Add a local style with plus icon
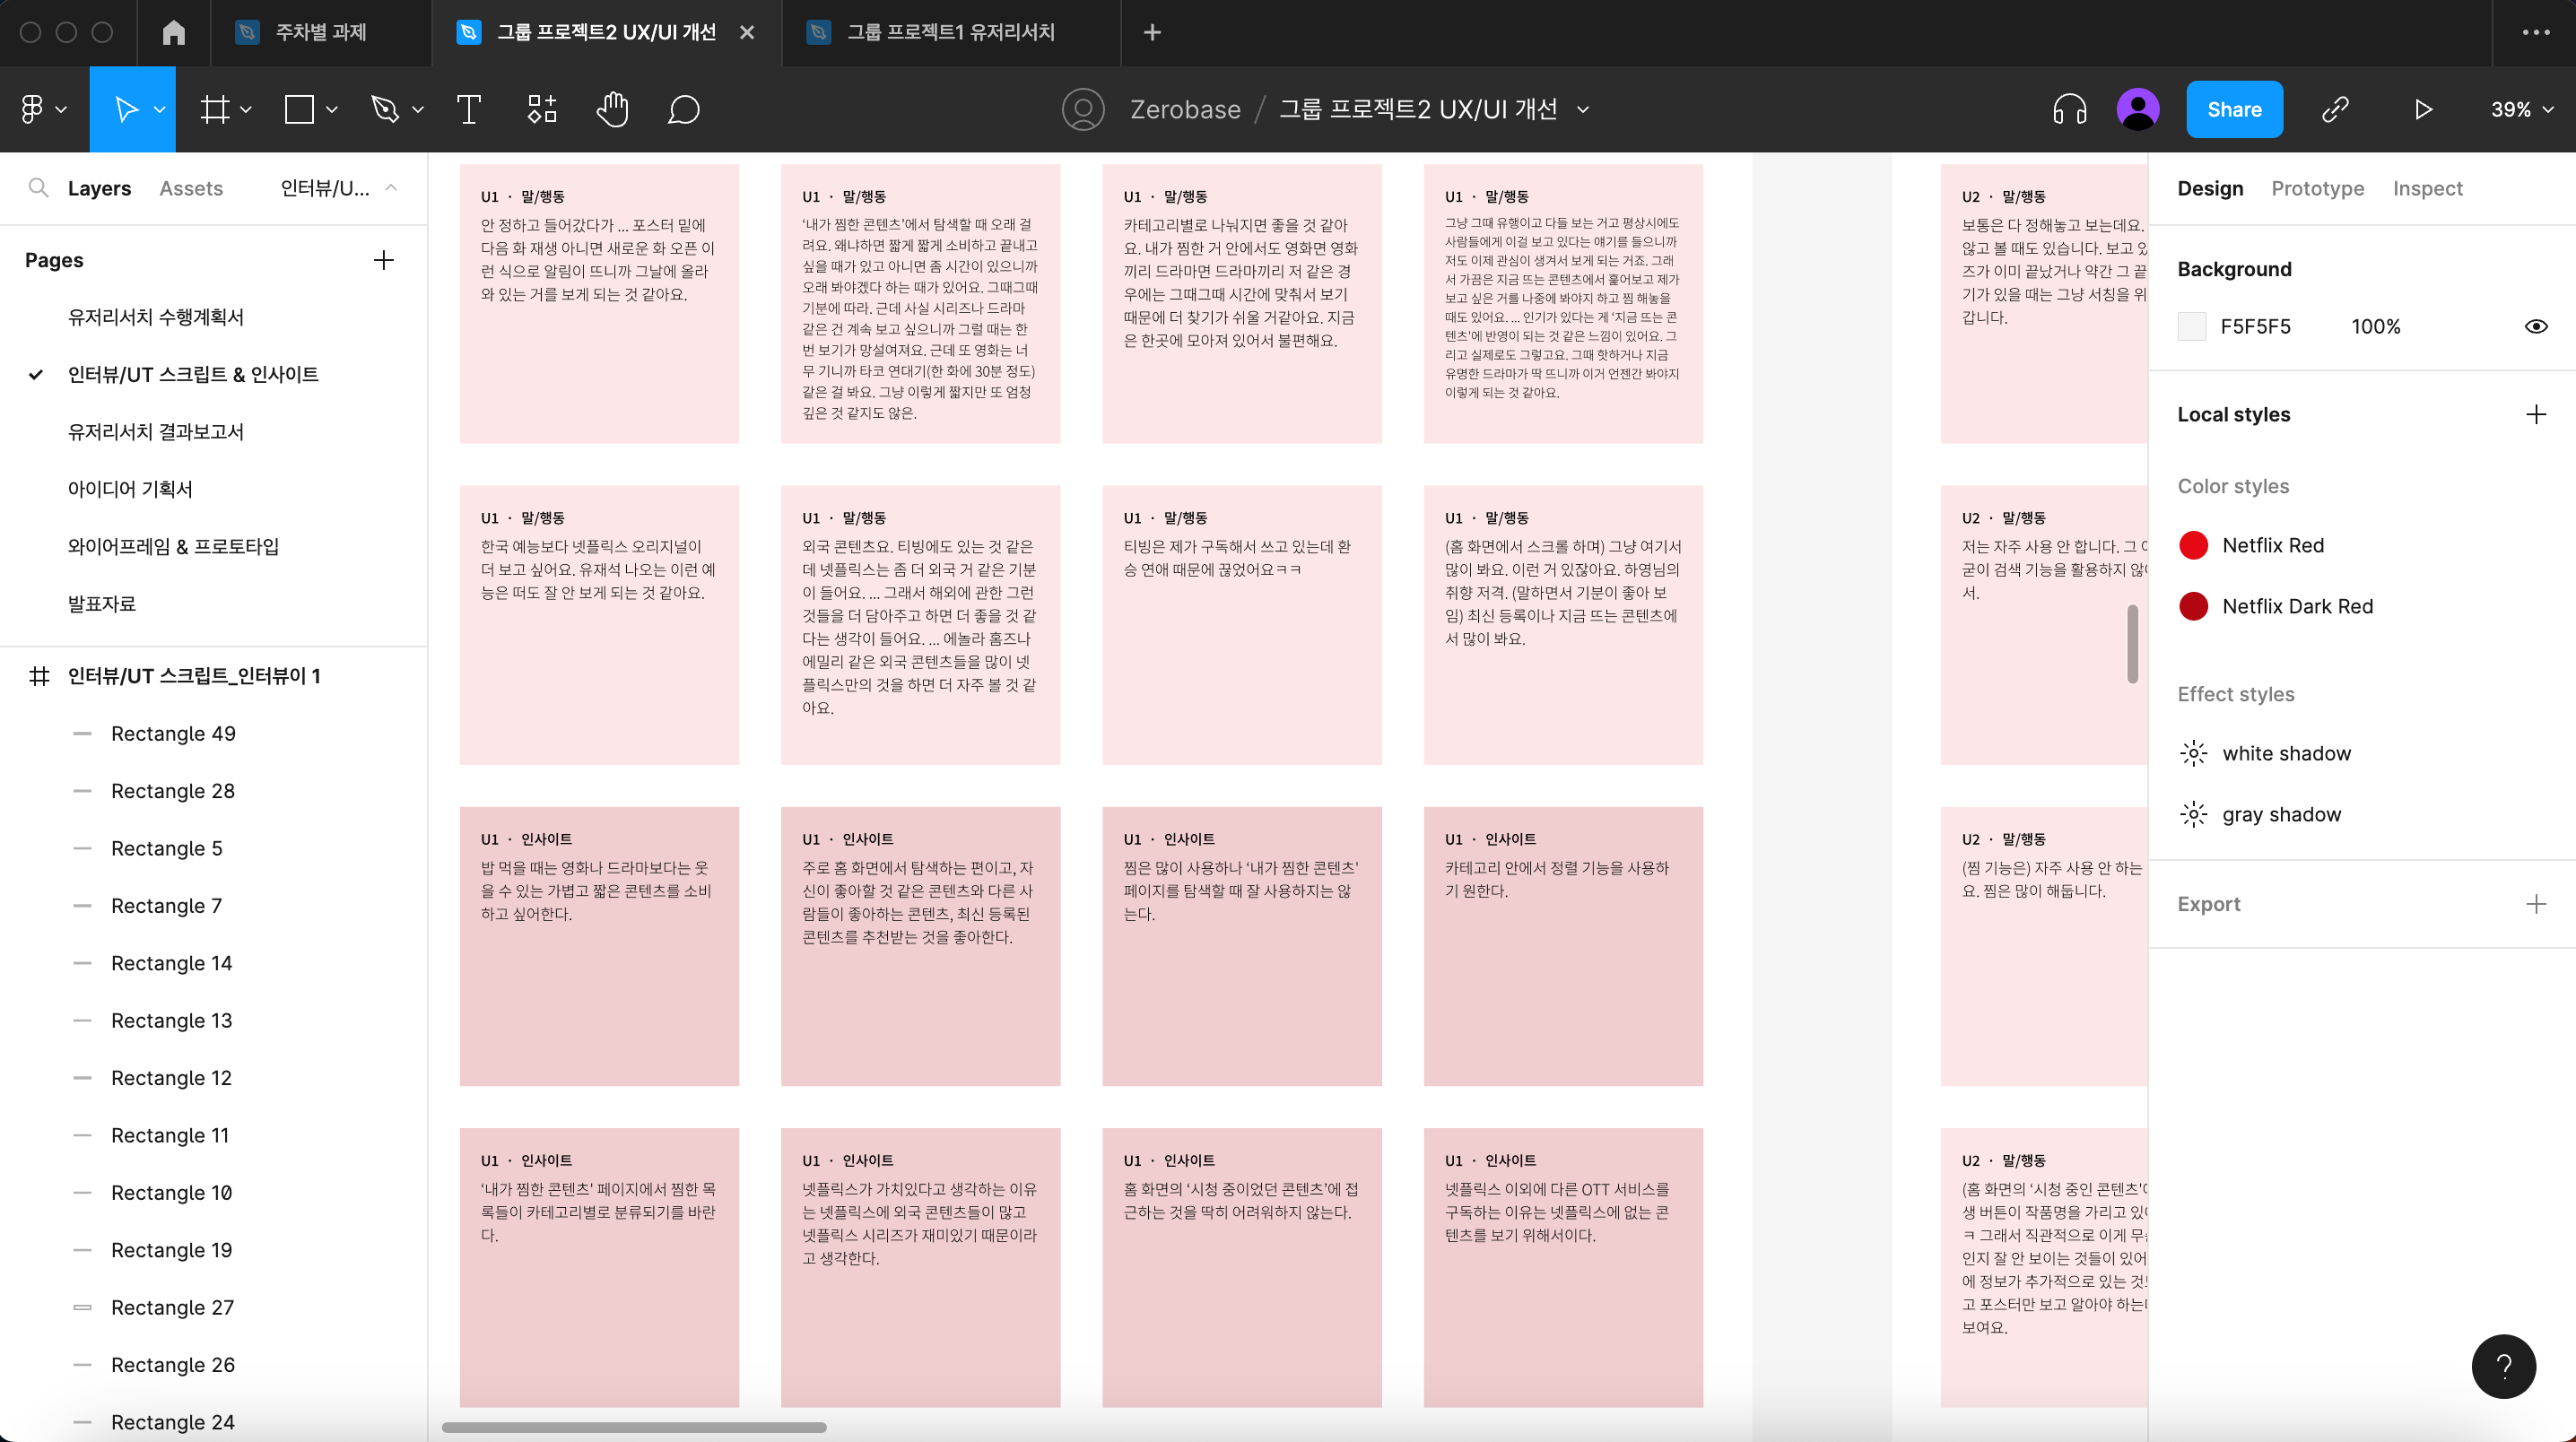The image size is (2576, 1442). pos(2536,414)
